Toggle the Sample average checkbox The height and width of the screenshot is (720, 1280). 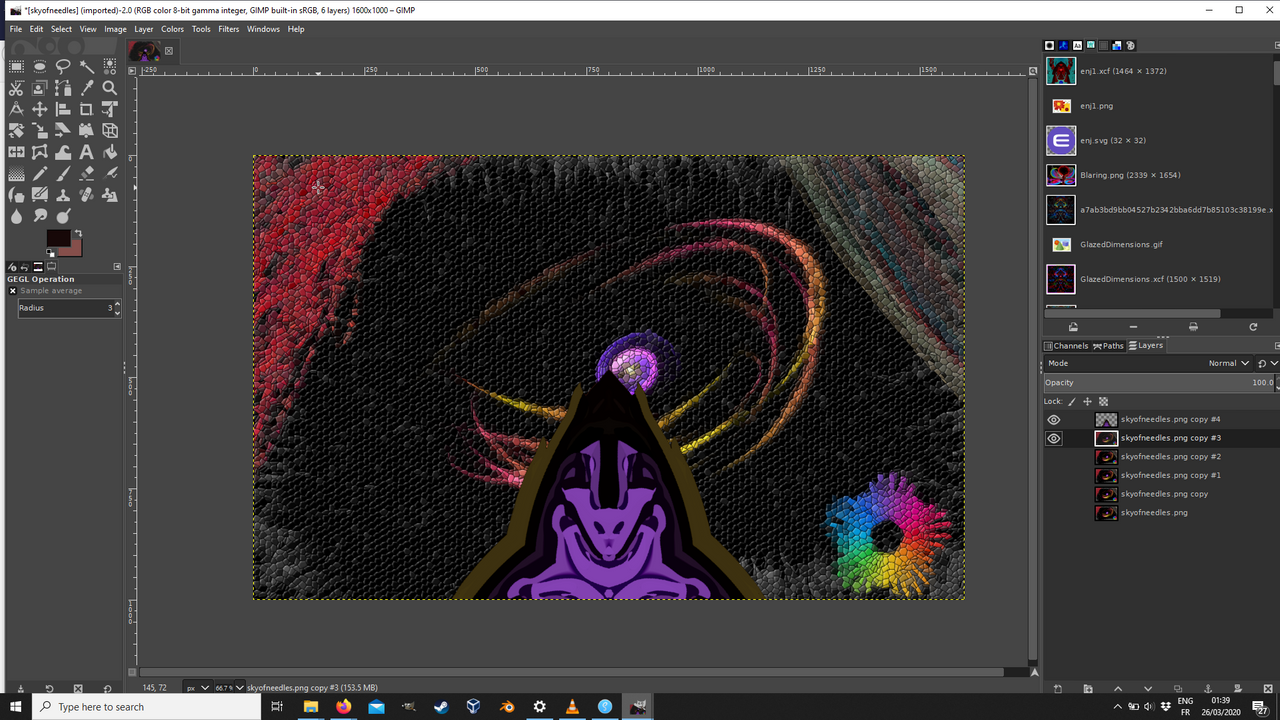(13, 291)
